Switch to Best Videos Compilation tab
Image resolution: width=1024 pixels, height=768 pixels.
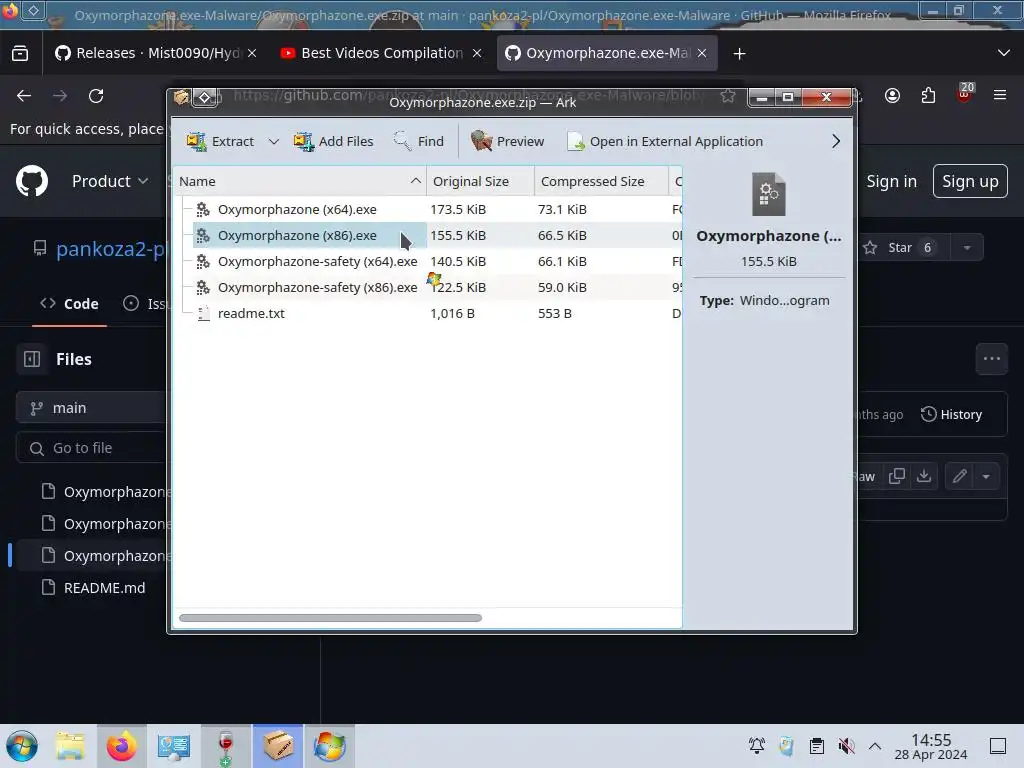[381, 53]
